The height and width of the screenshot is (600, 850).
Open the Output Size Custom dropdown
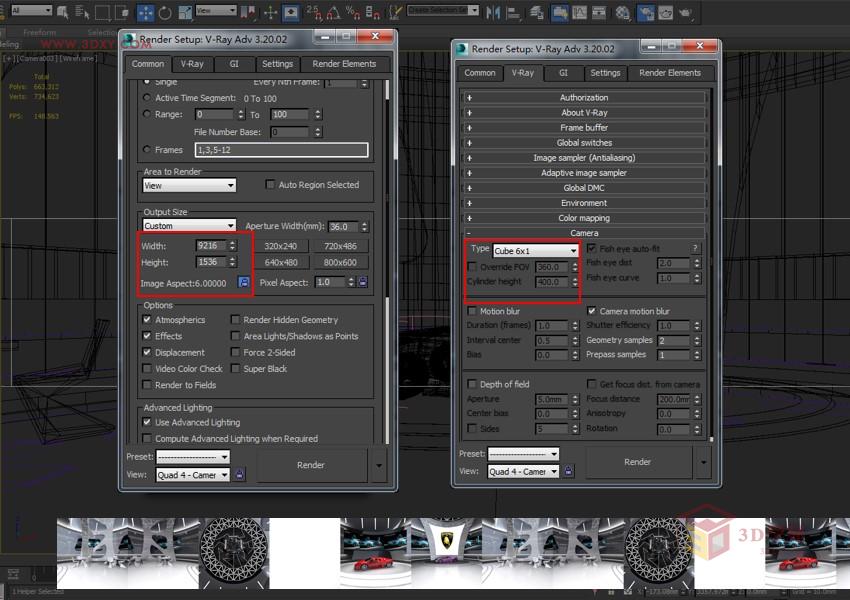(188, 225)
